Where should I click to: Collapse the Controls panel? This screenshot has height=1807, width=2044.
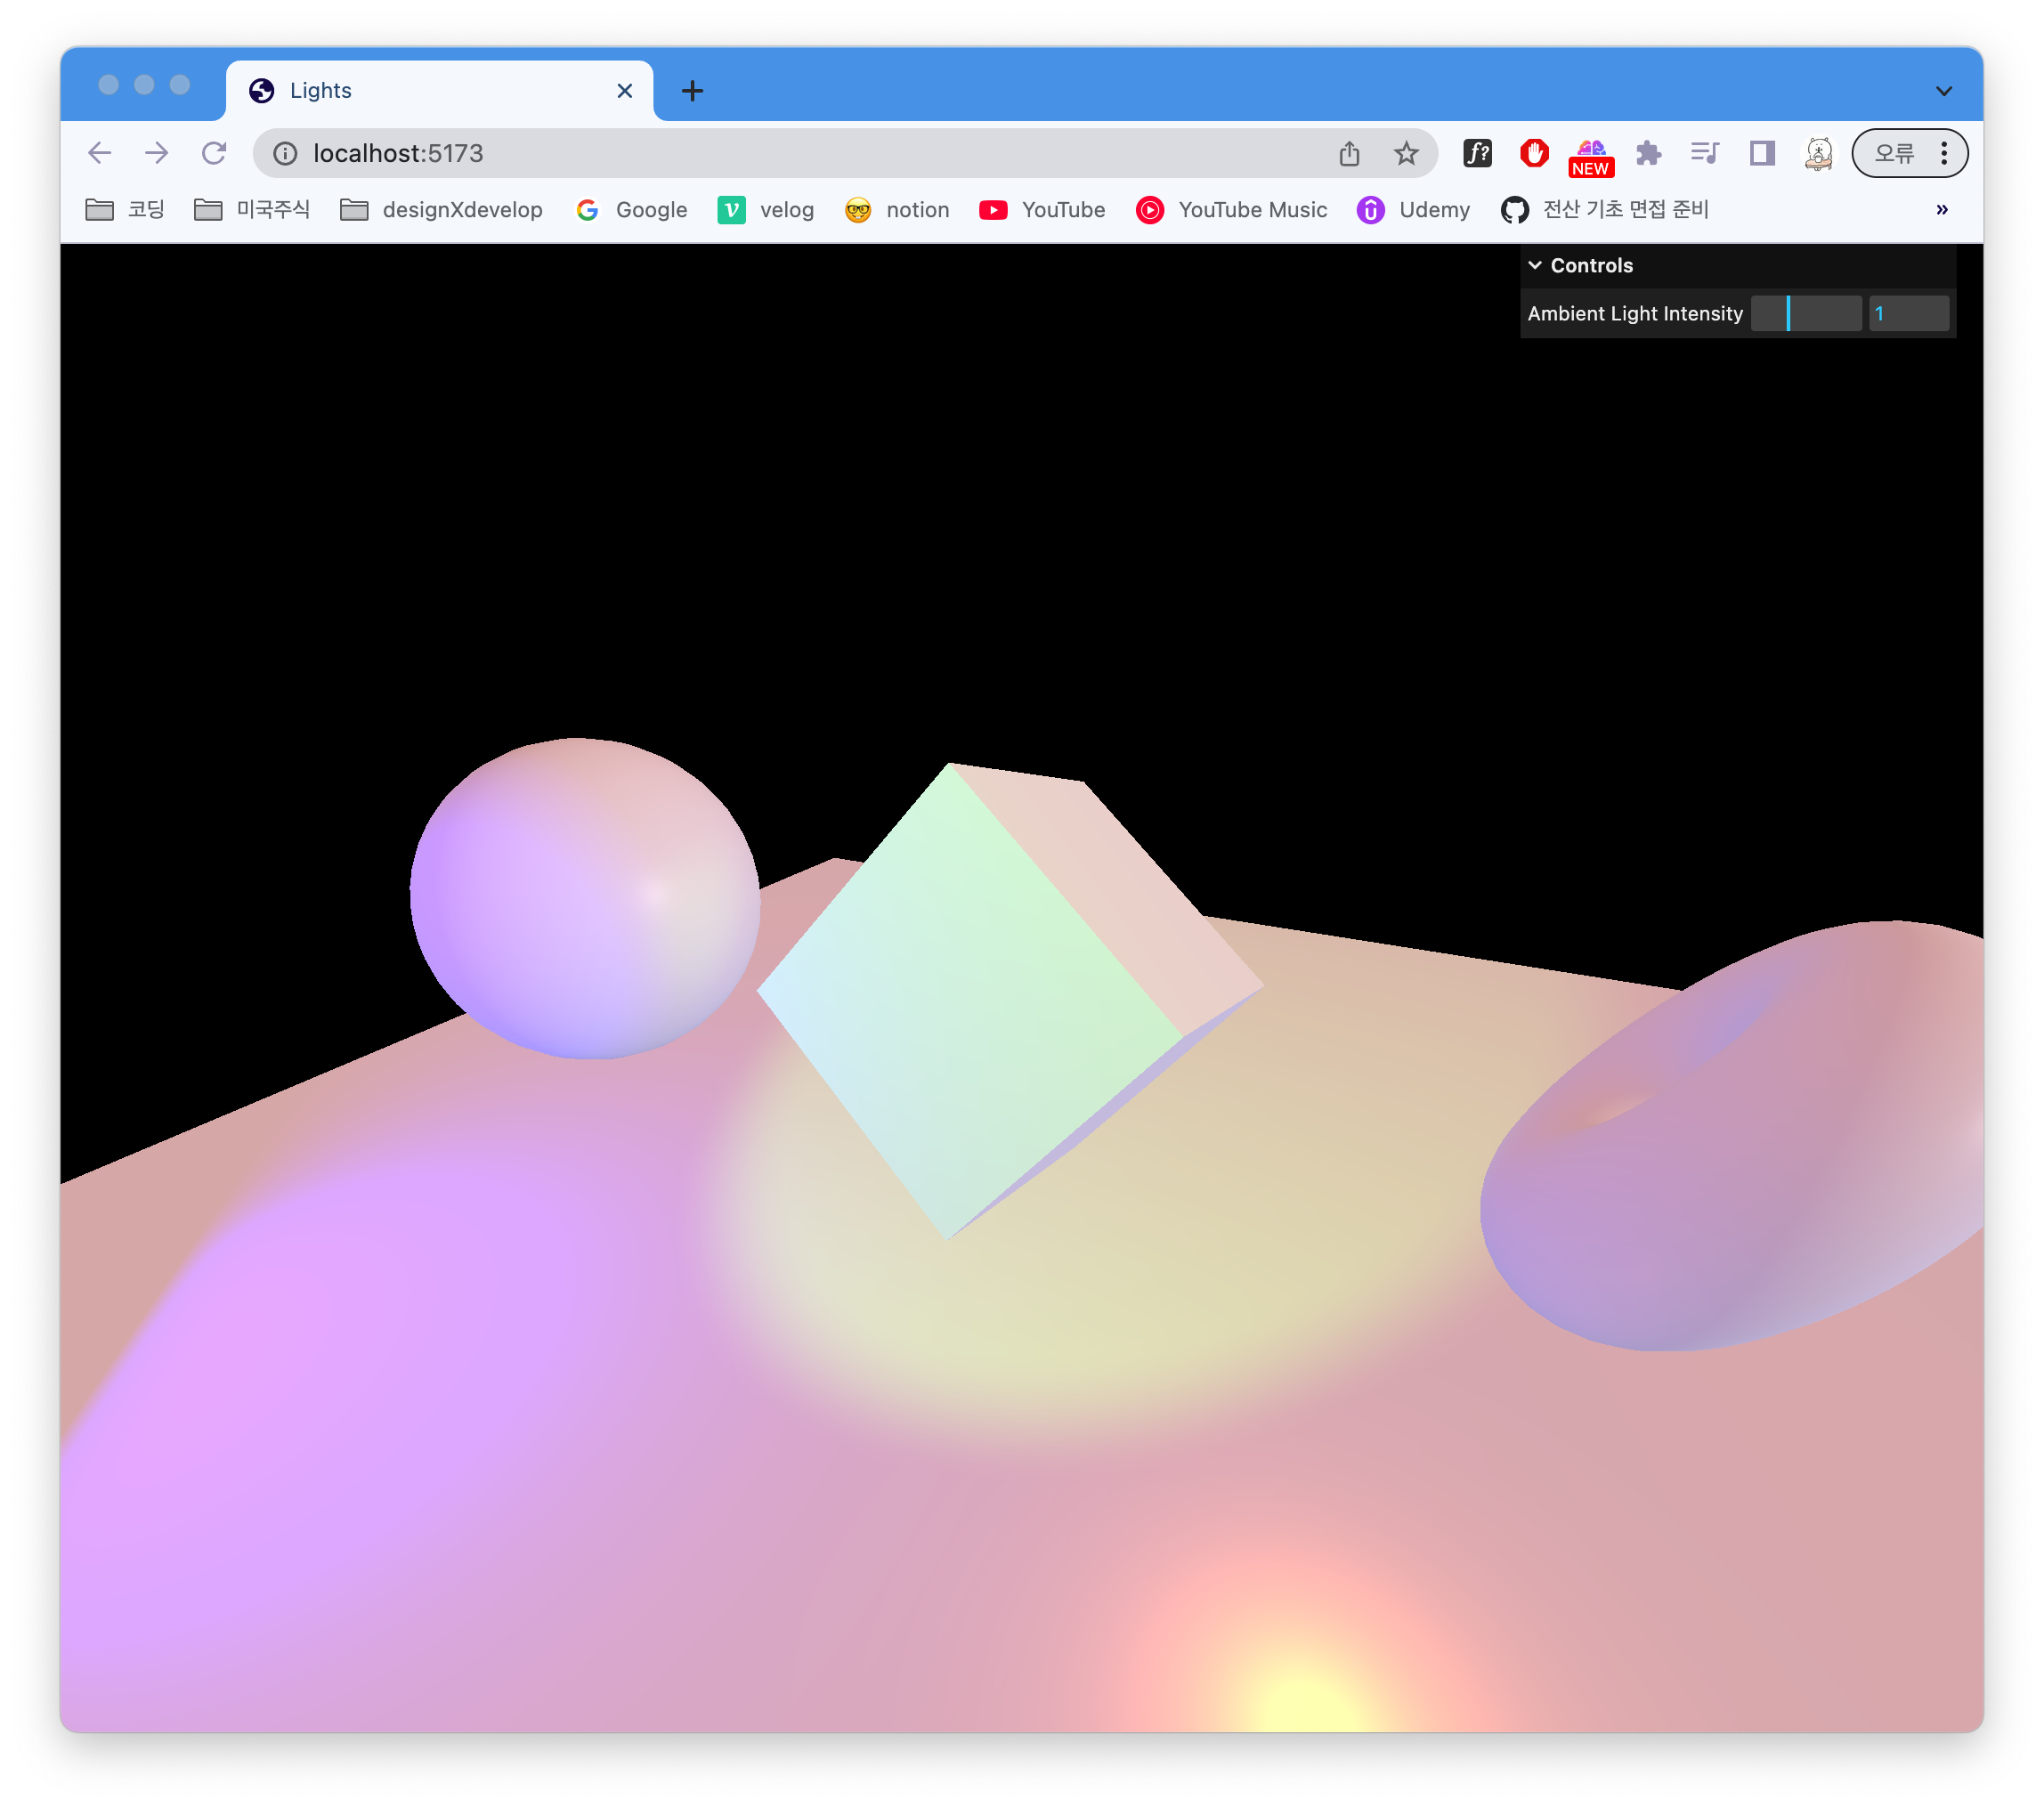pos(1536,265)
